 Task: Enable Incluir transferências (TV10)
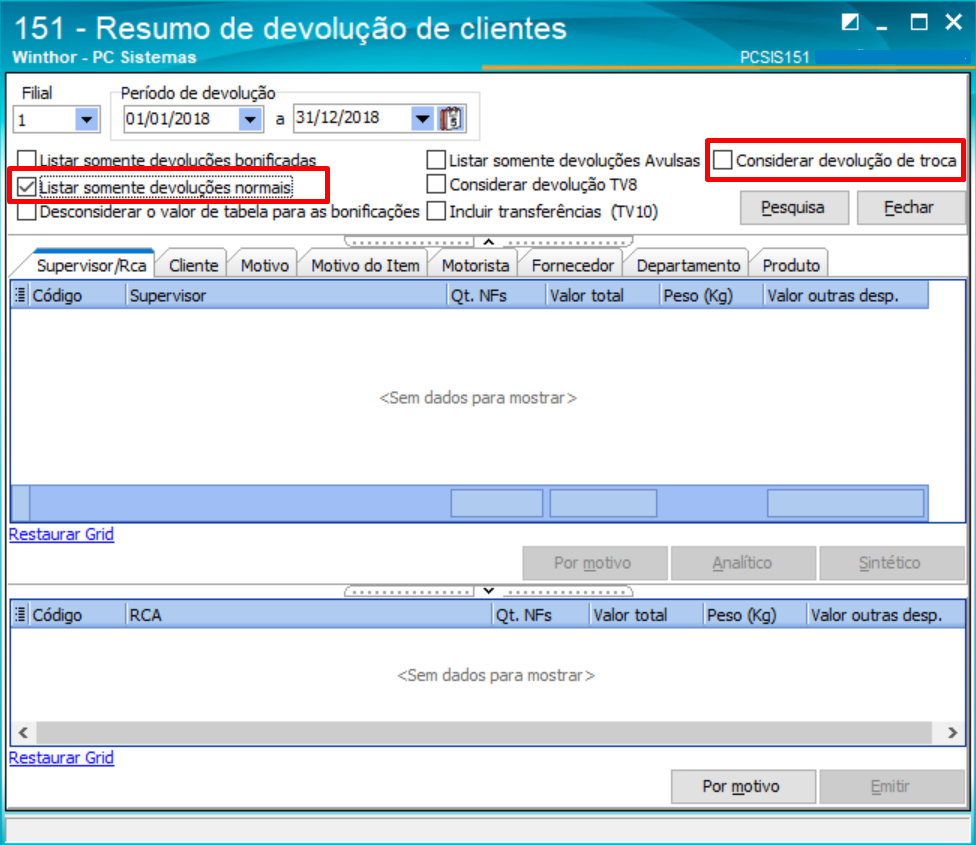tap(436, 211)
